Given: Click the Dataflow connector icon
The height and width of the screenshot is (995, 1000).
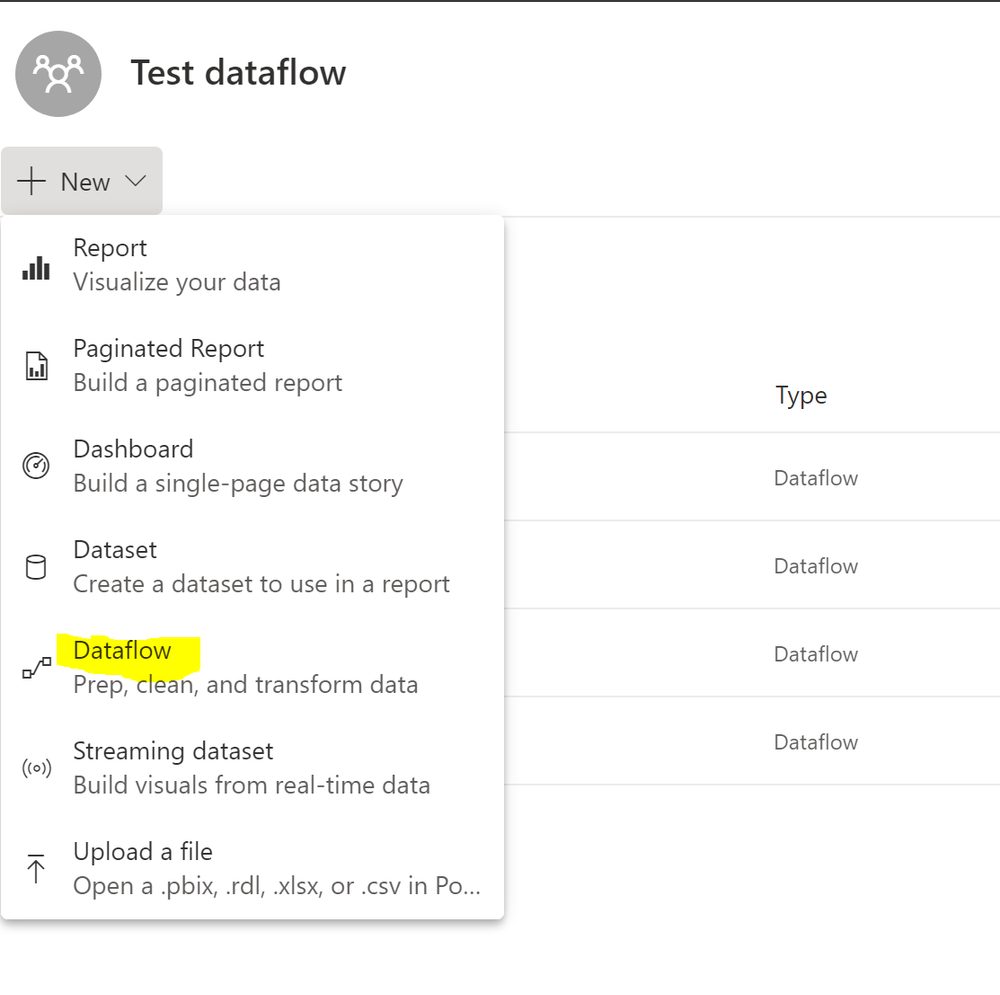Looking at the screenshot, I should (36, 667).
